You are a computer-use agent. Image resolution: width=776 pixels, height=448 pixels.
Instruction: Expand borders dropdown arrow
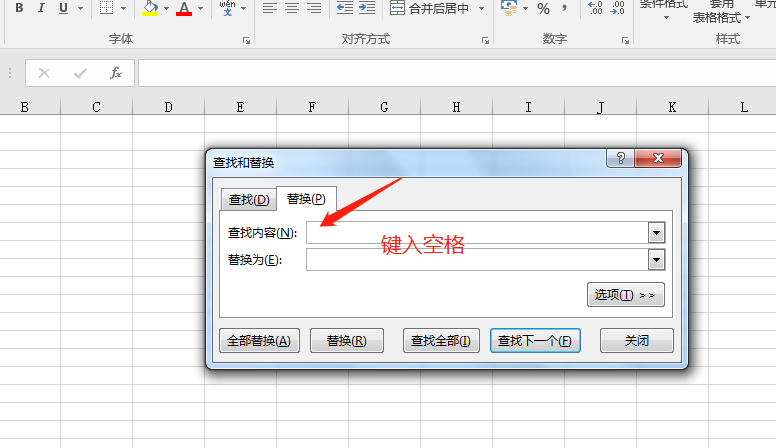click(x=123, y=8)
